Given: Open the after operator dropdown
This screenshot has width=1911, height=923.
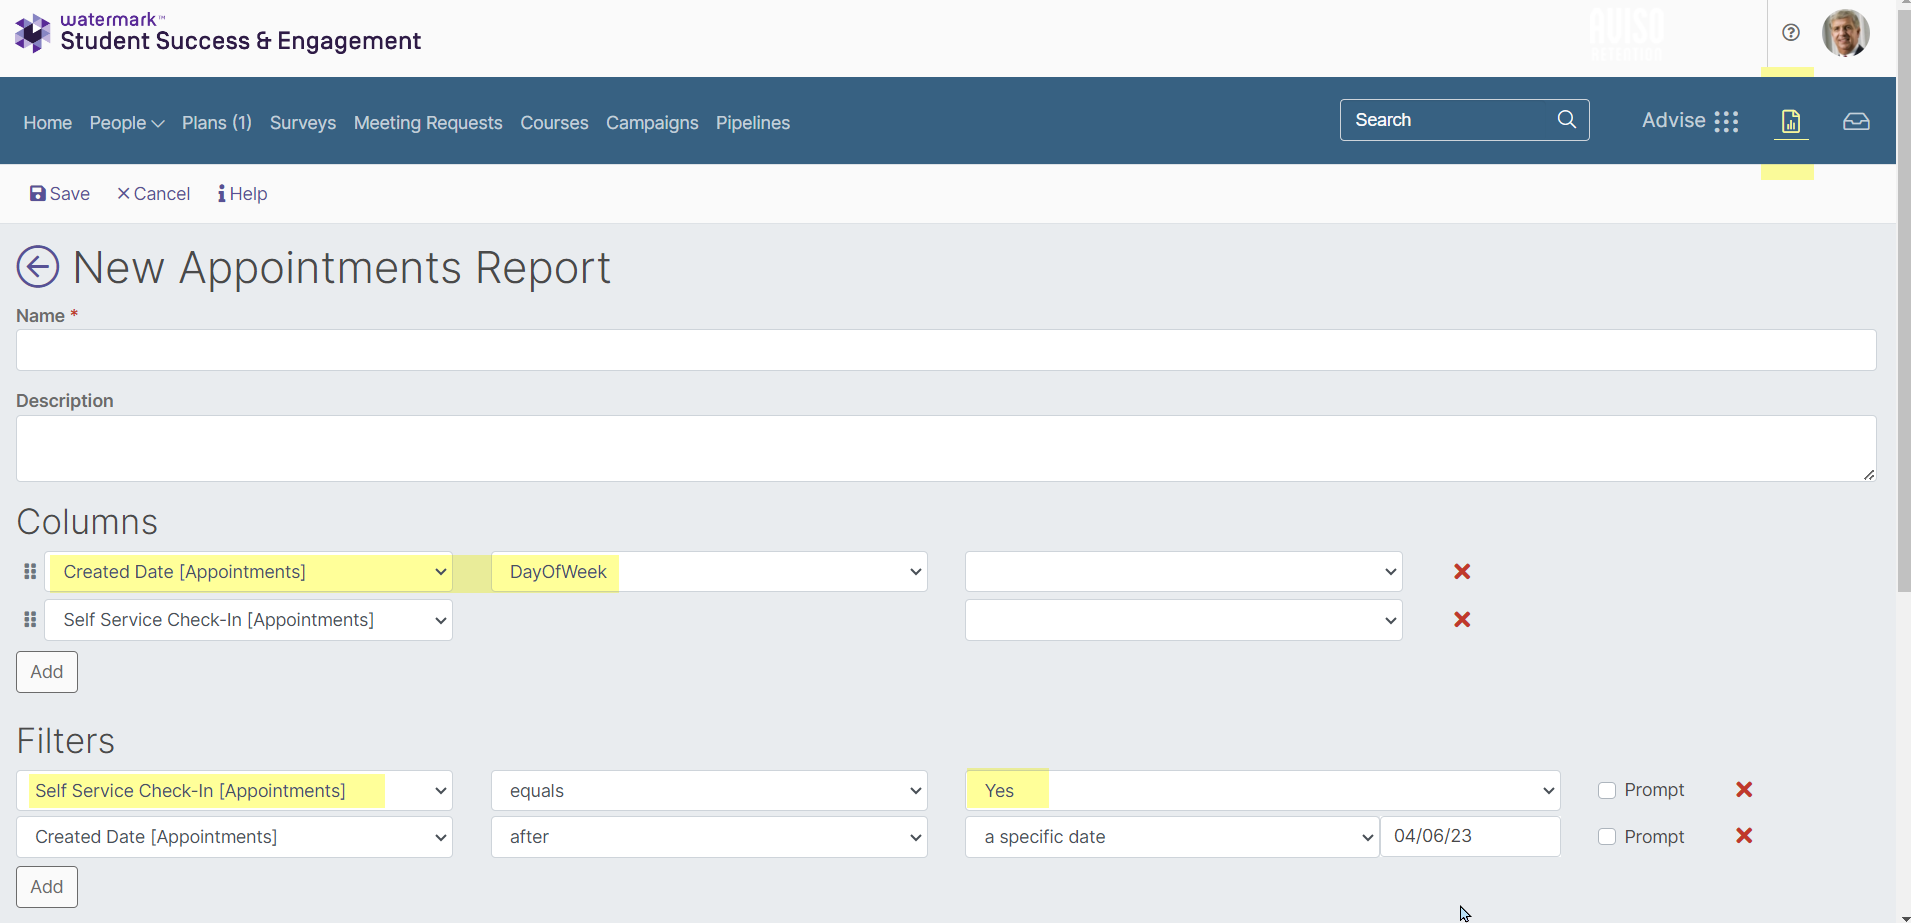Looking at the screenshot, I should click(709, 837).
